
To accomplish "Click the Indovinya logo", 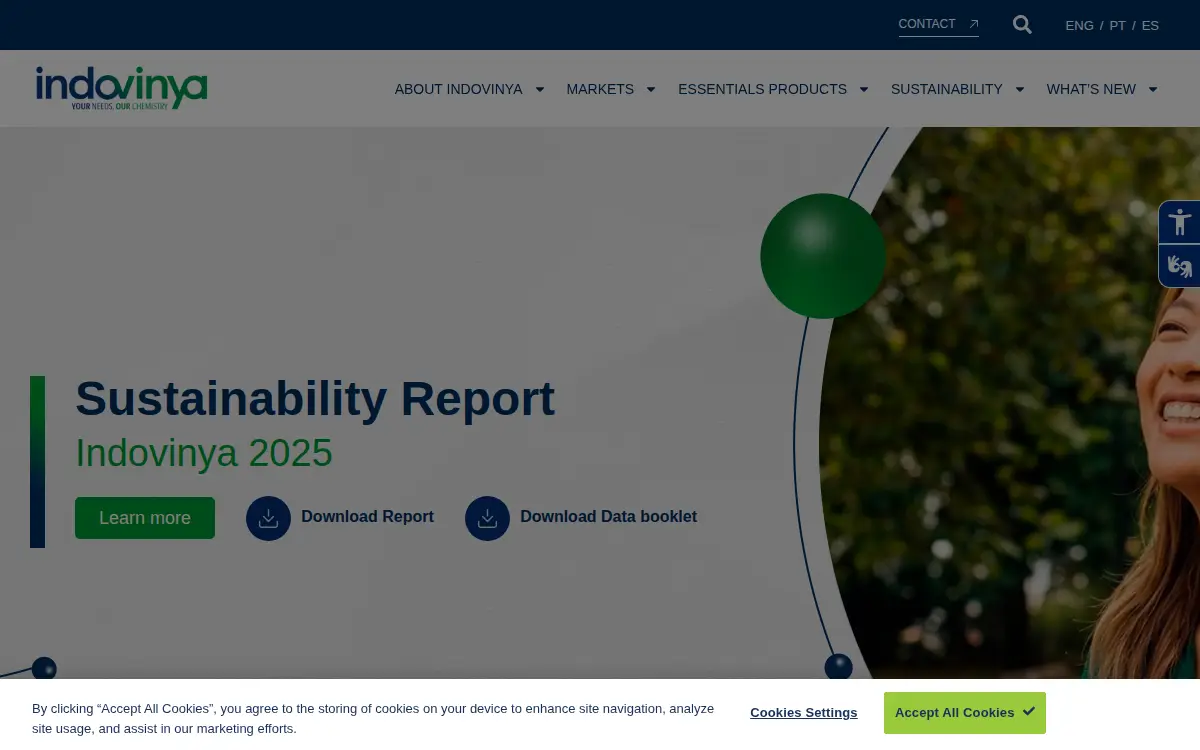I will point(121,88).
